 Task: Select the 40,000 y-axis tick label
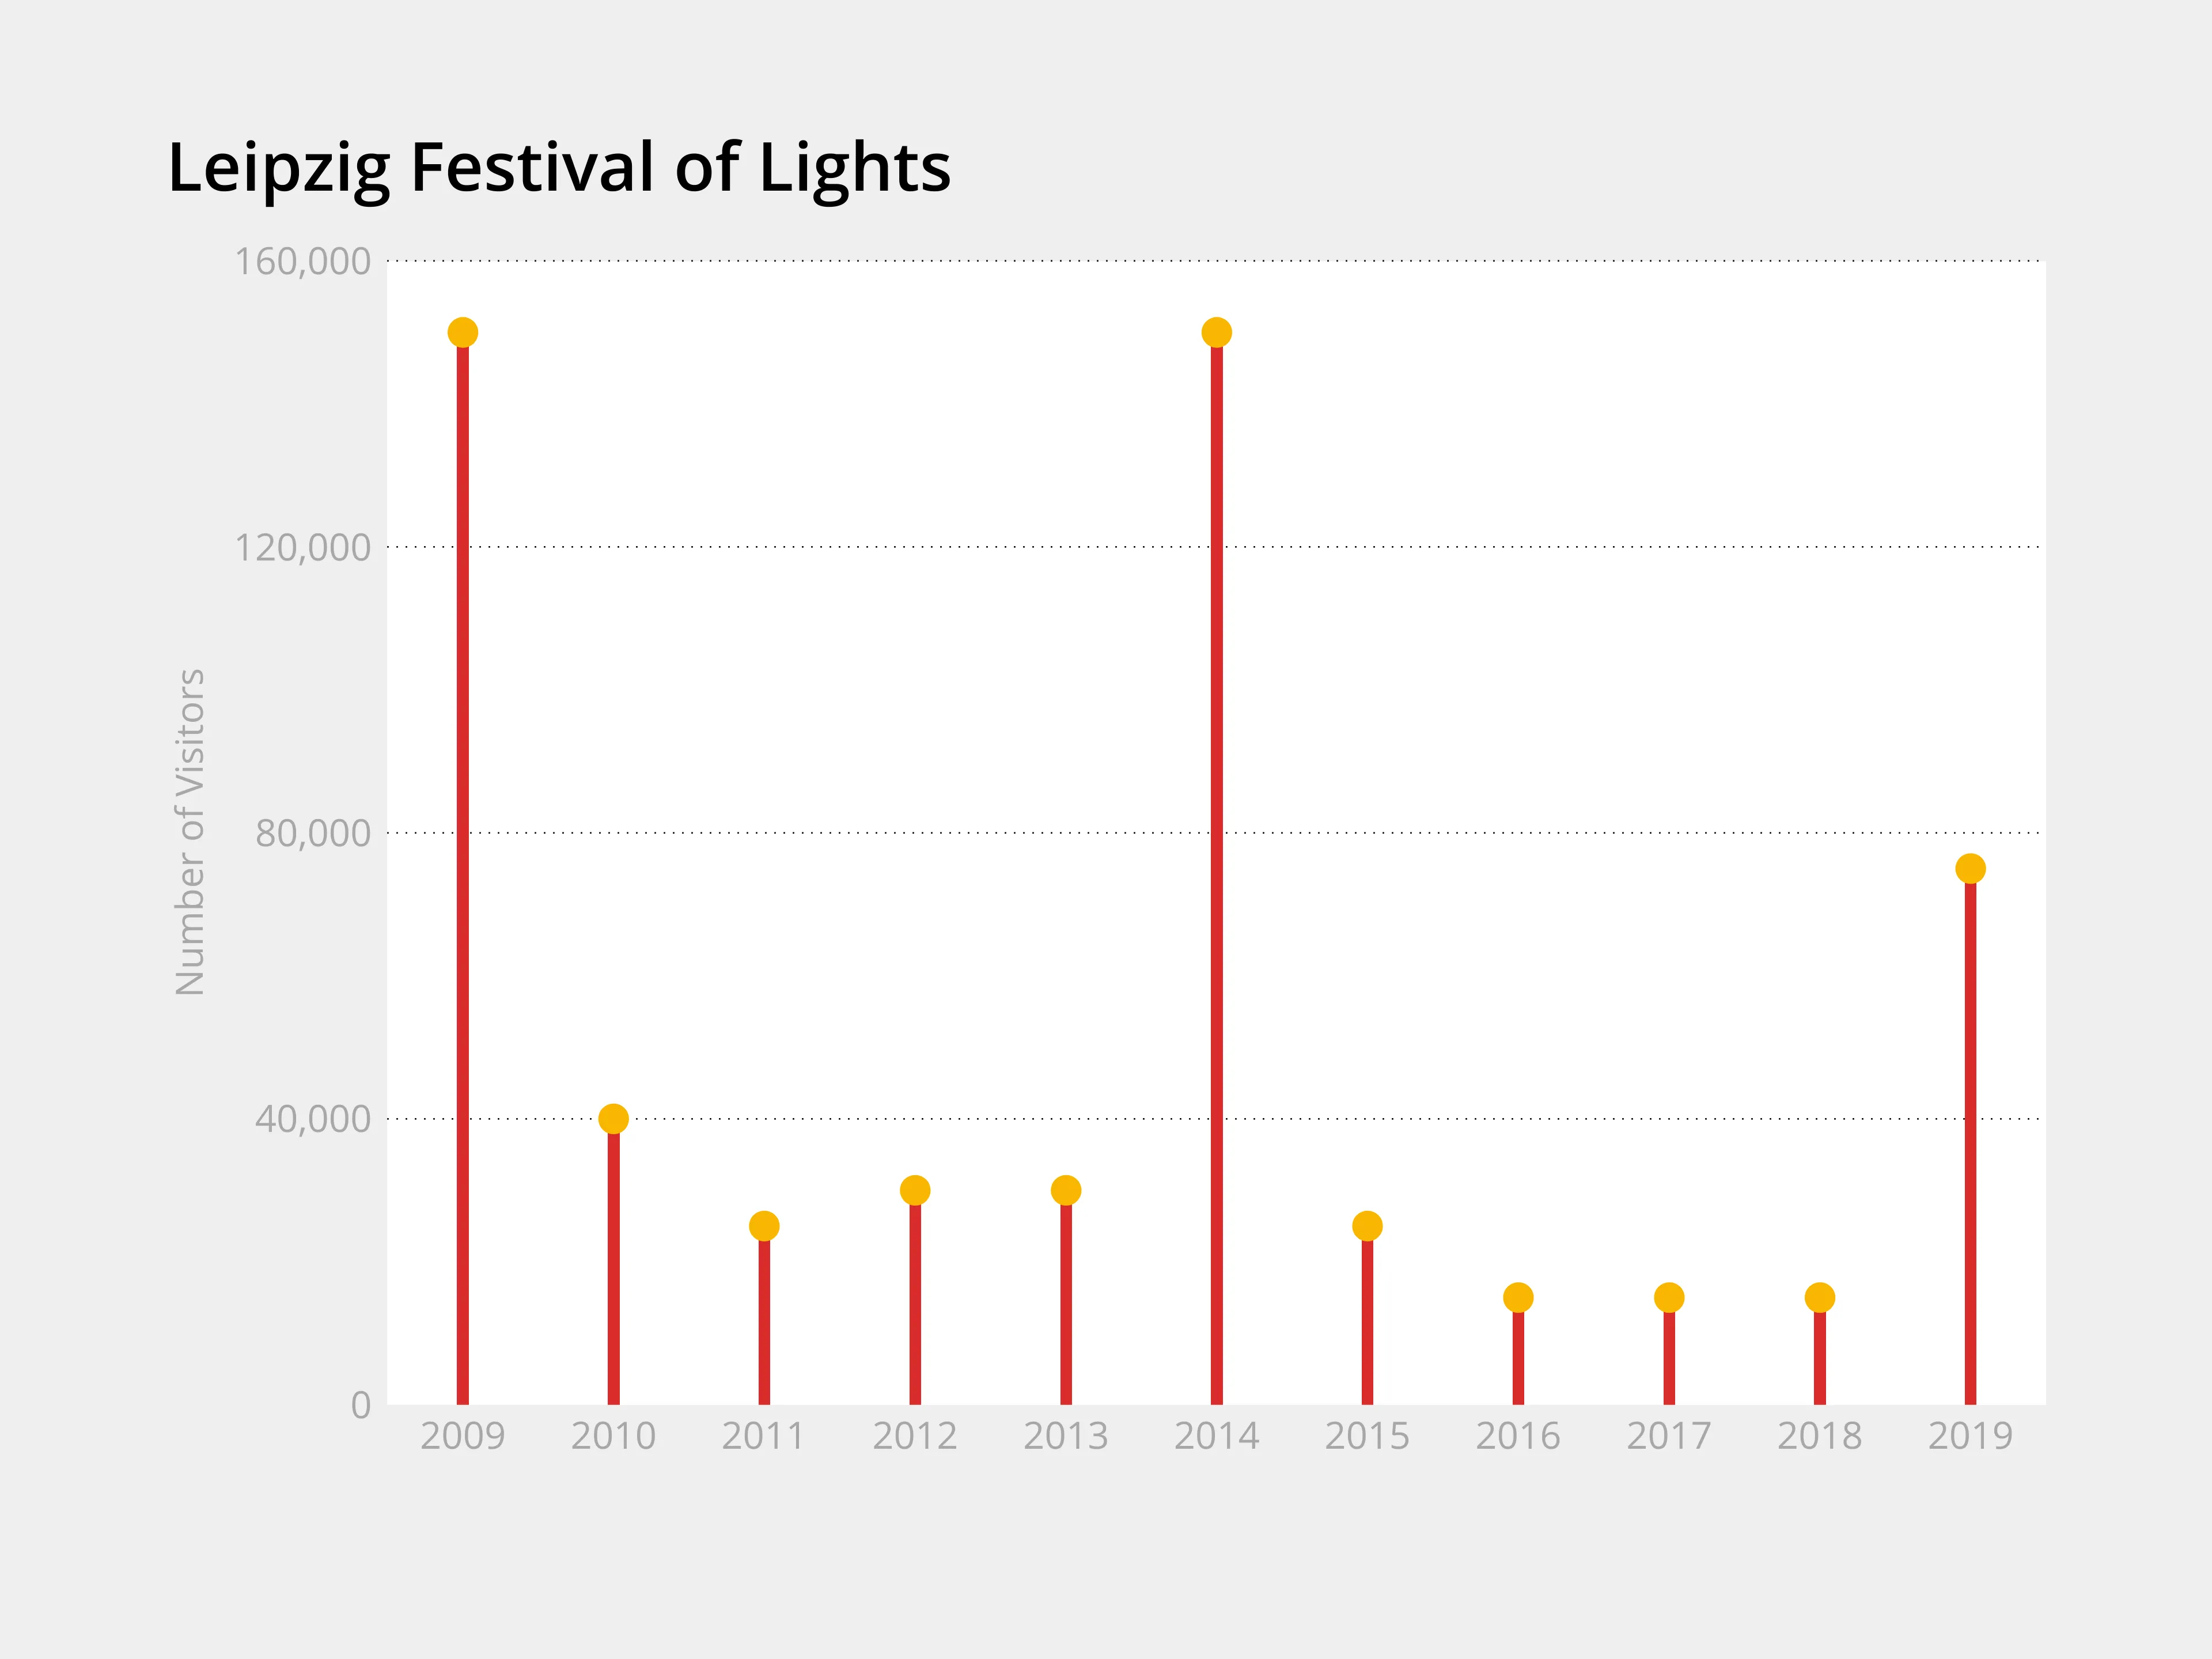point(312,1119)
